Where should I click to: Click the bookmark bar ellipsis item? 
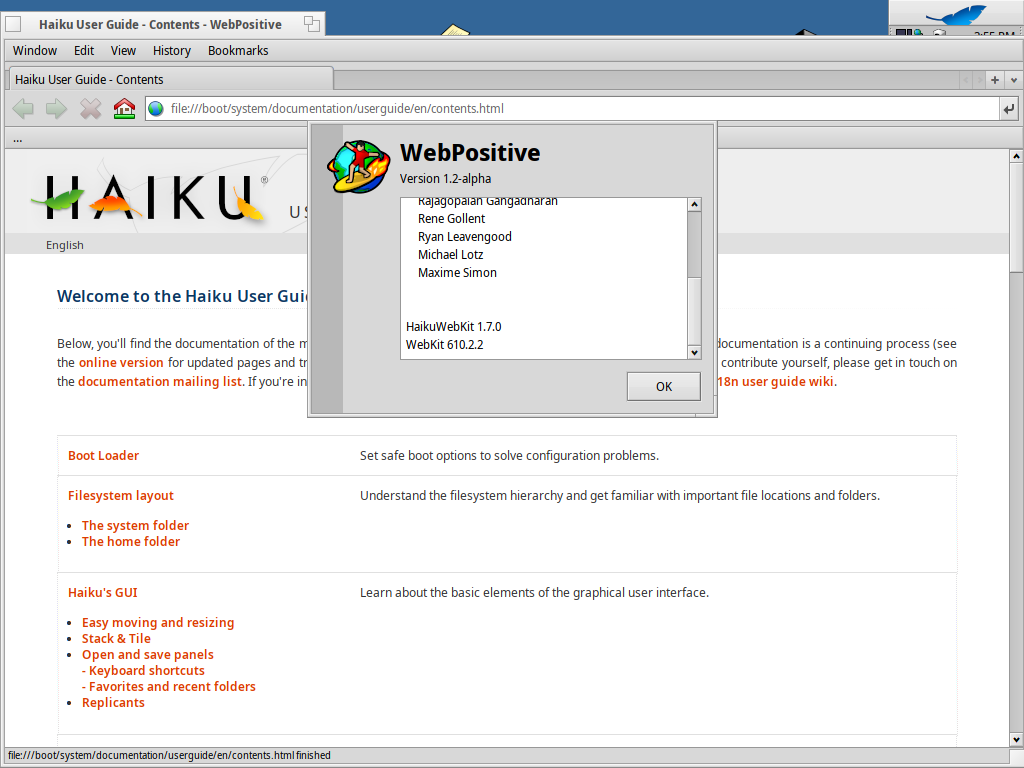pyautogui.click(x=18, y=138)
